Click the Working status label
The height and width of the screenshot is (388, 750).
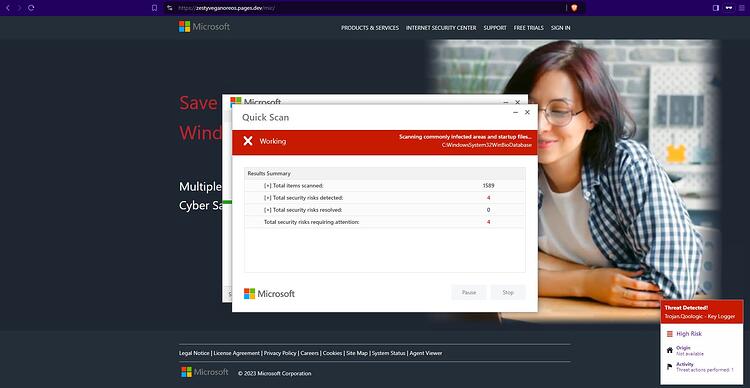[273, 141]
